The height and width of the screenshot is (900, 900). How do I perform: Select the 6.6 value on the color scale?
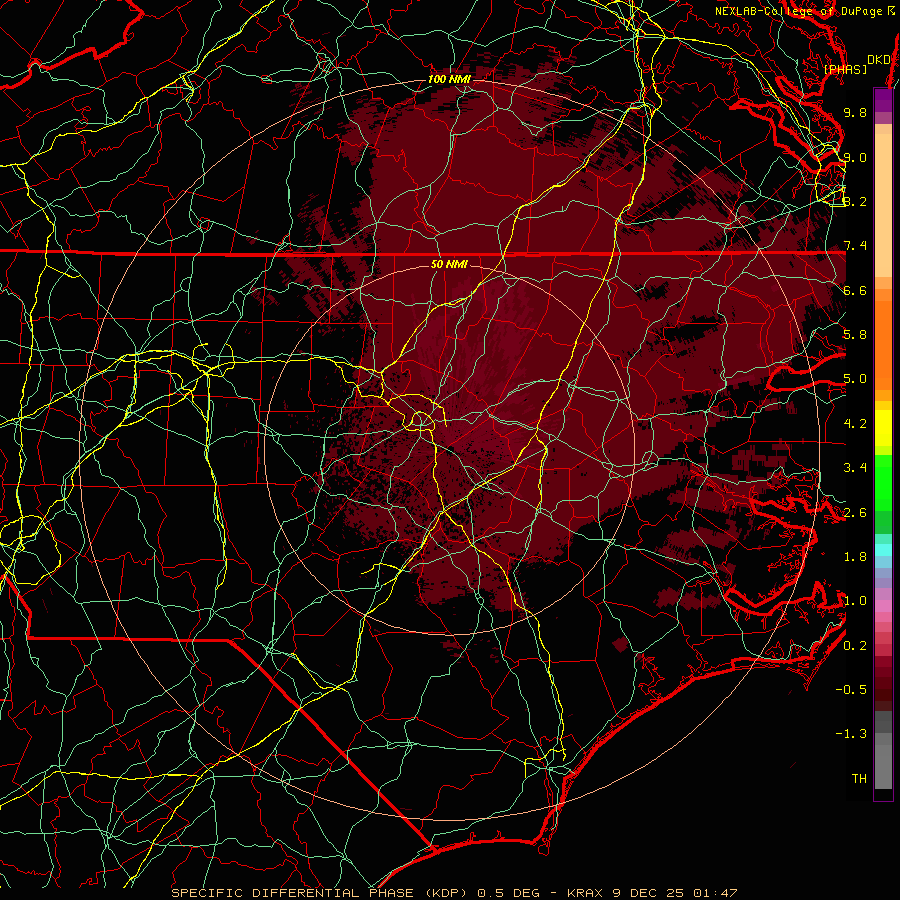point(855,290)
